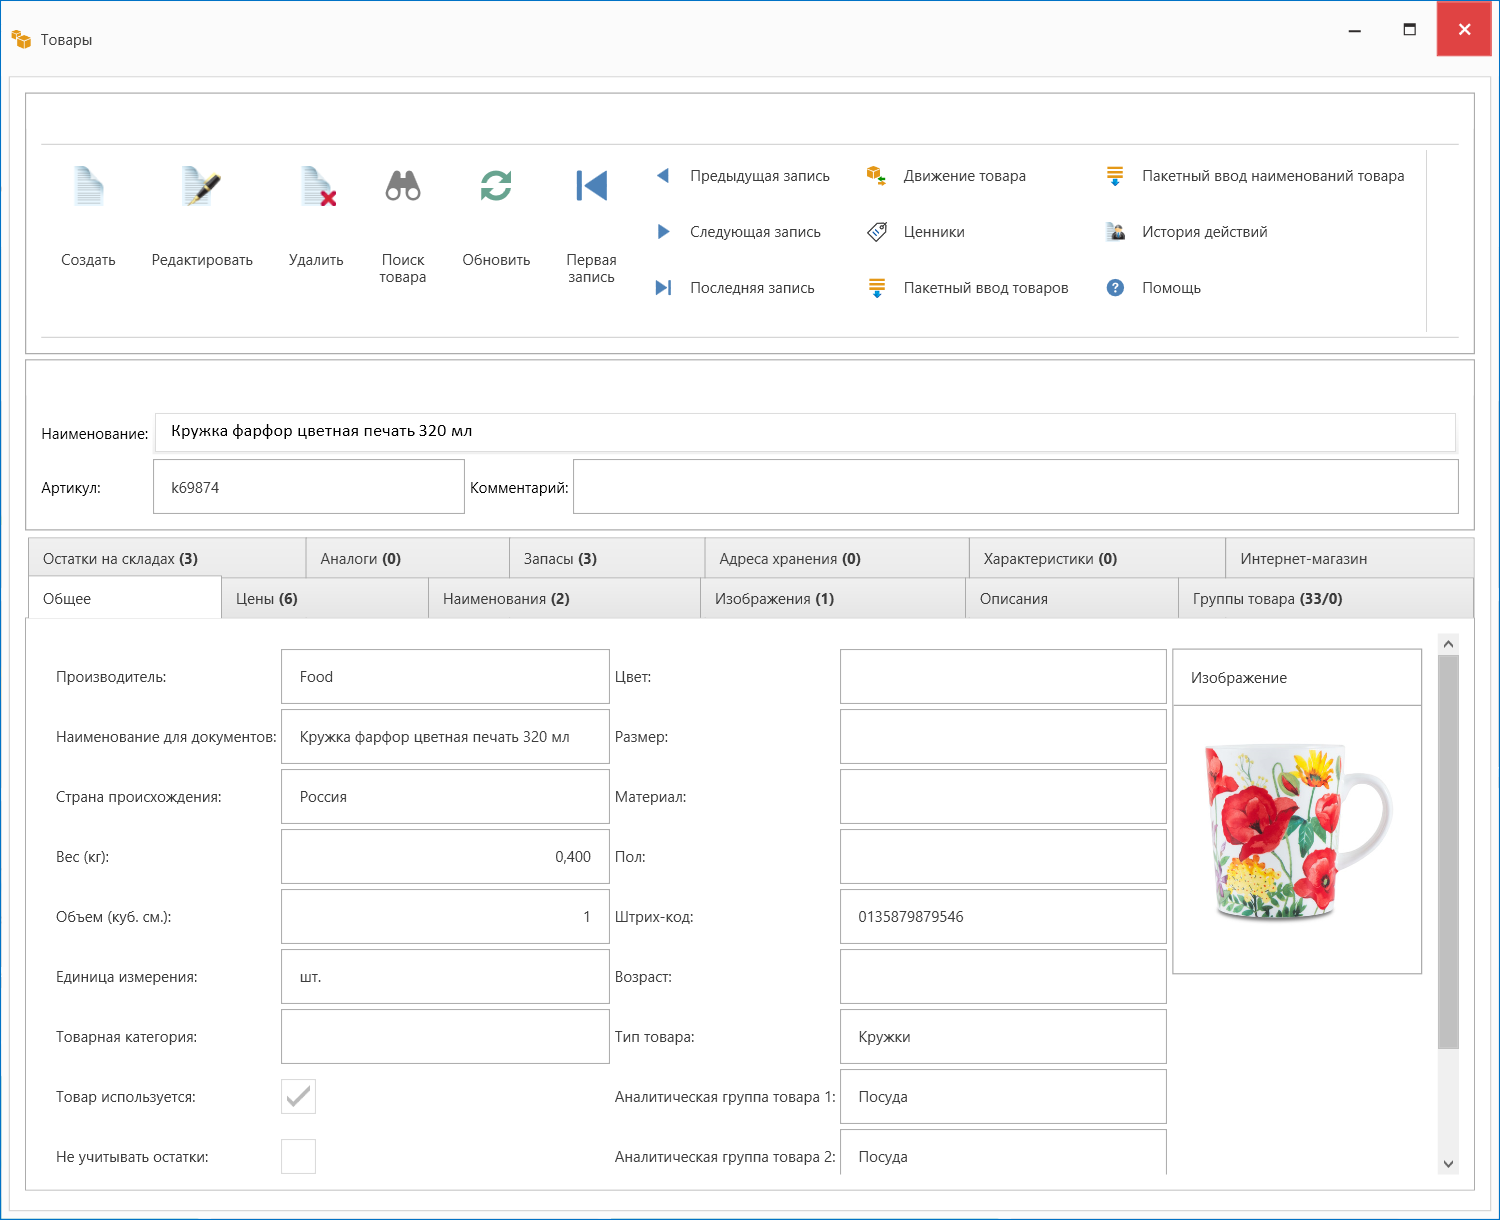Screen dimensions: 1500x1220
Task: Switch to the 'Цены (6)' tab
Action: 325,598
